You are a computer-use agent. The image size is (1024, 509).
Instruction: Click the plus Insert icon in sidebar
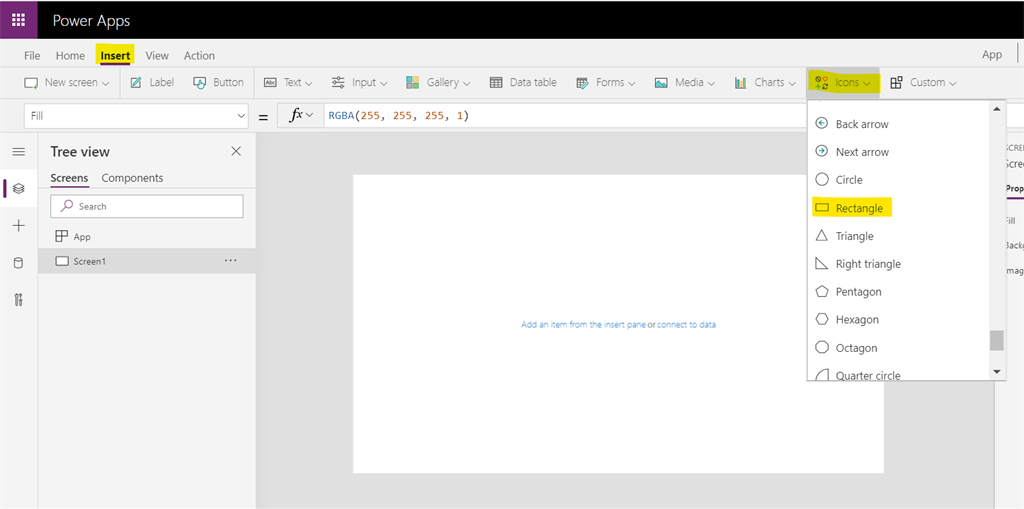pyautogui.click(x=19, y=226)
